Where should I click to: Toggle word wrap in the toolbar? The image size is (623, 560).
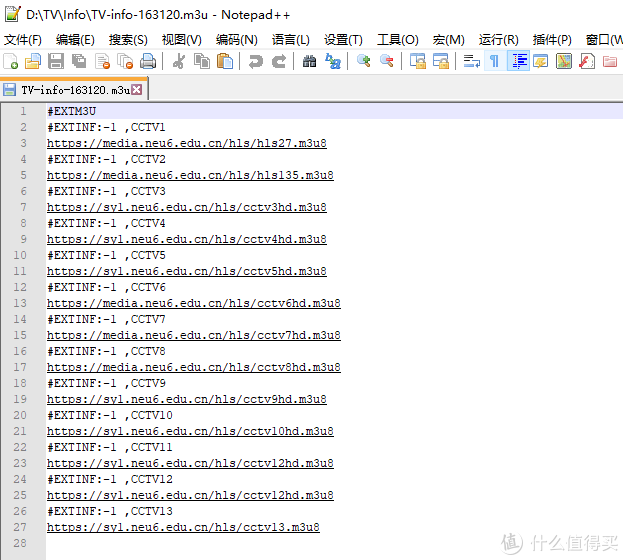pos(472,62)
